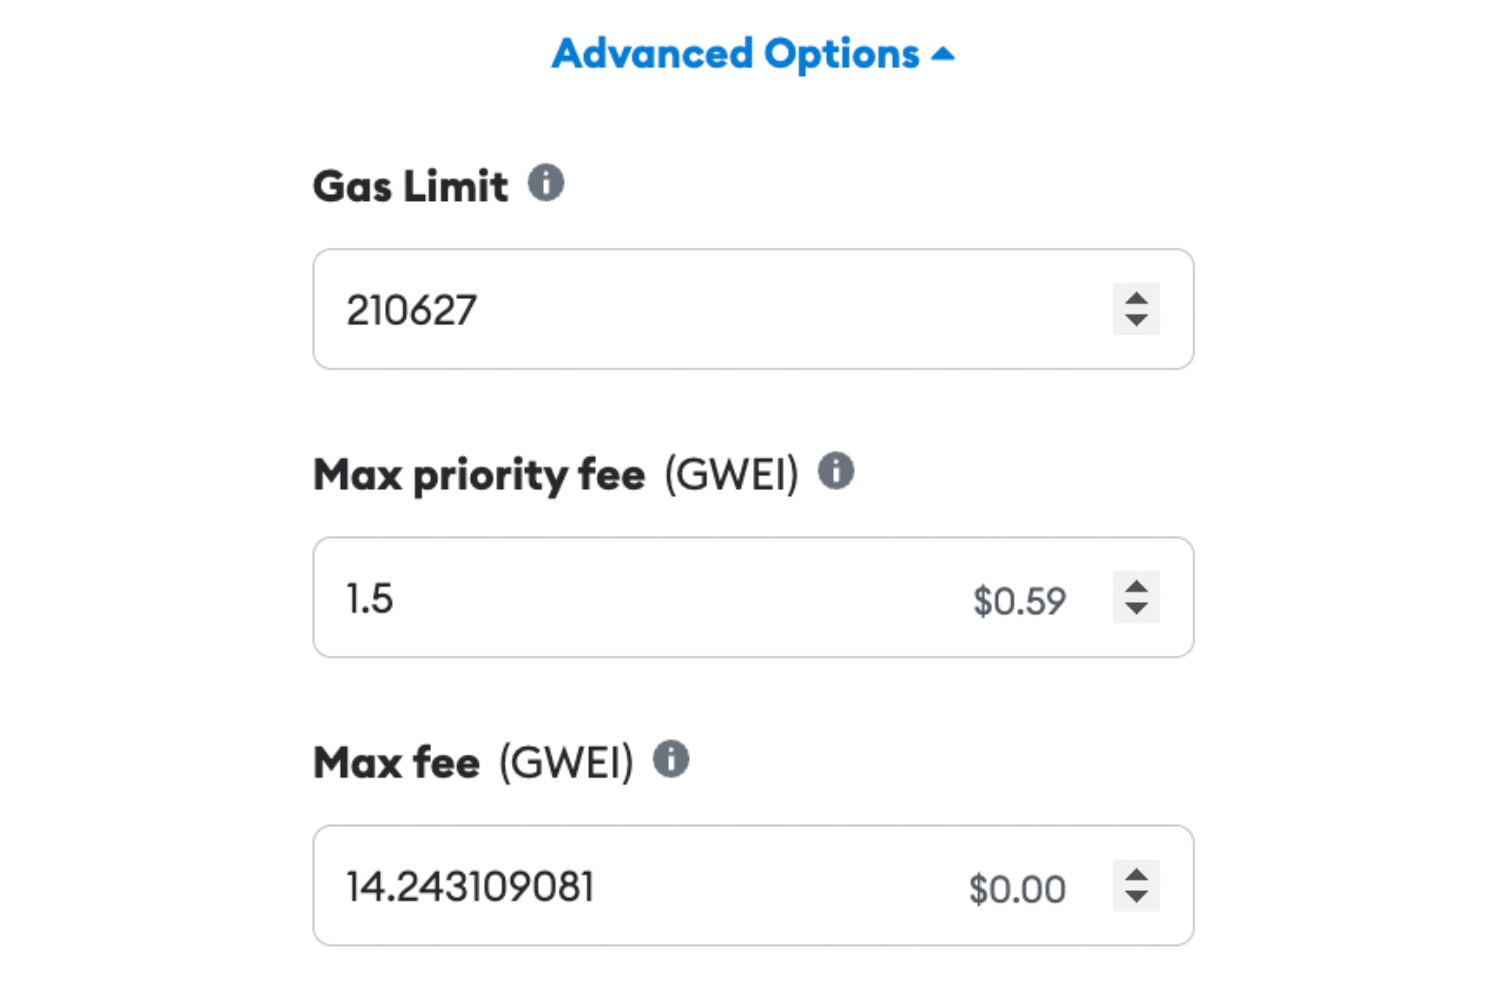Screen dimensions: 1500x1000
Task: Click the $0.00 fiat estimate
Action: coord(1017,889)
